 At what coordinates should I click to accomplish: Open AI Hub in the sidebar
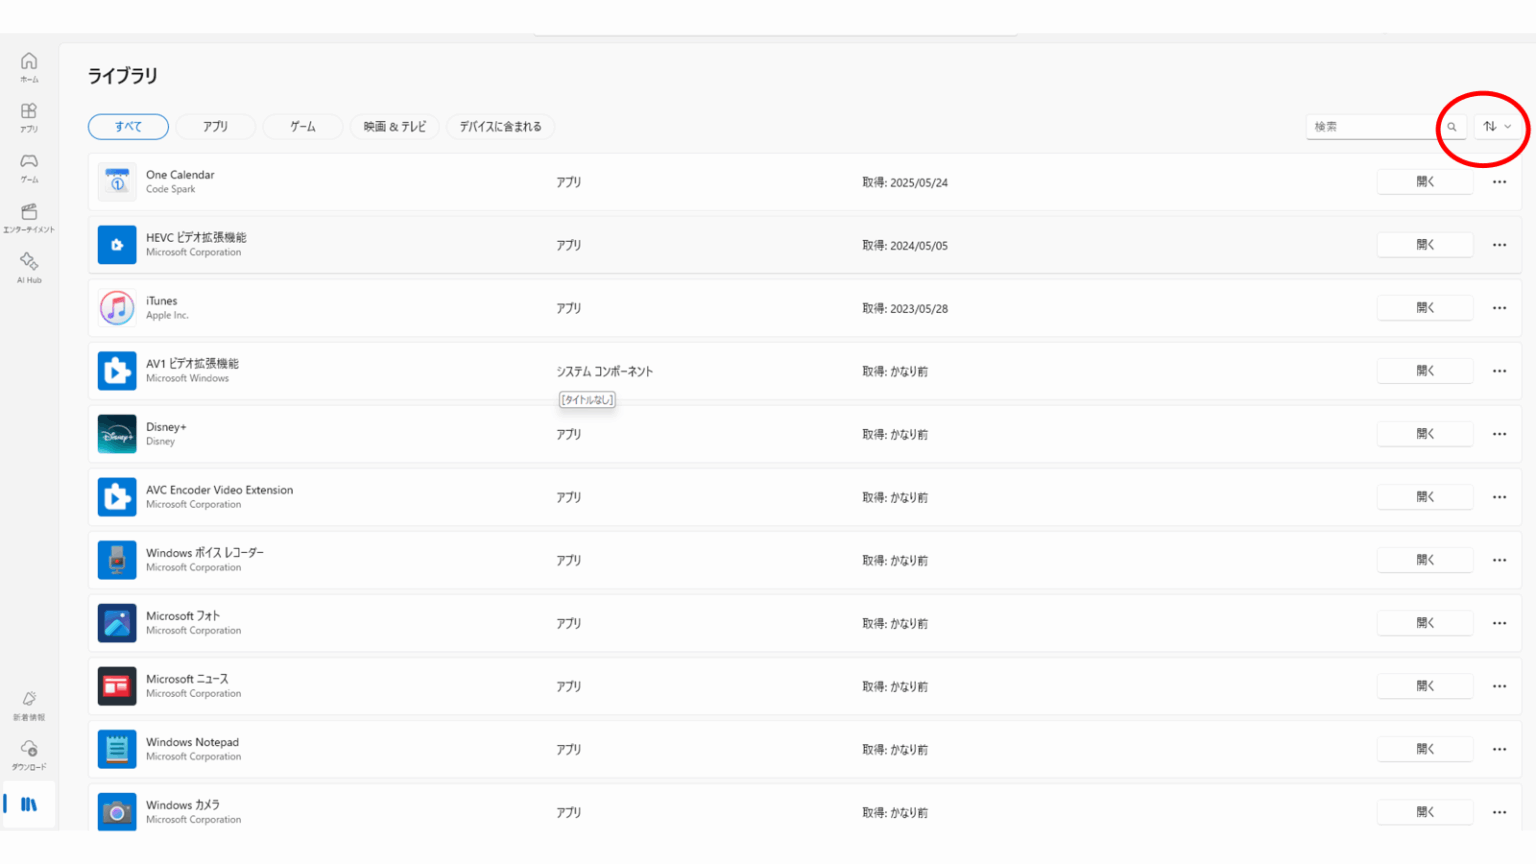click(x=29, y=266)
